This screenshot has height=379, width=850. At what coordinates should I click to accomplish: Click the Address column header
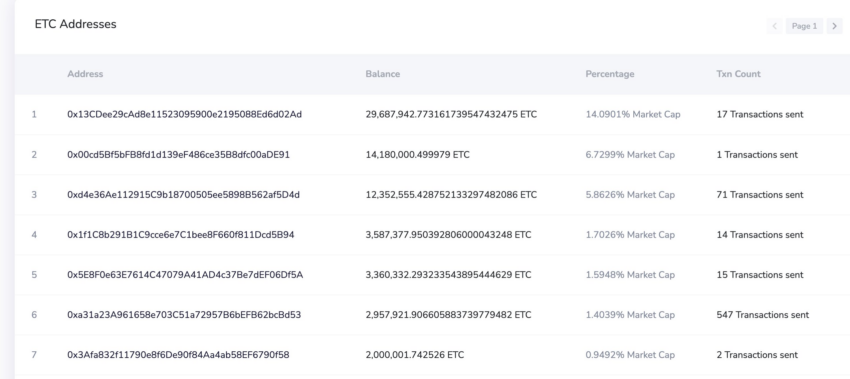click(85, 74)
